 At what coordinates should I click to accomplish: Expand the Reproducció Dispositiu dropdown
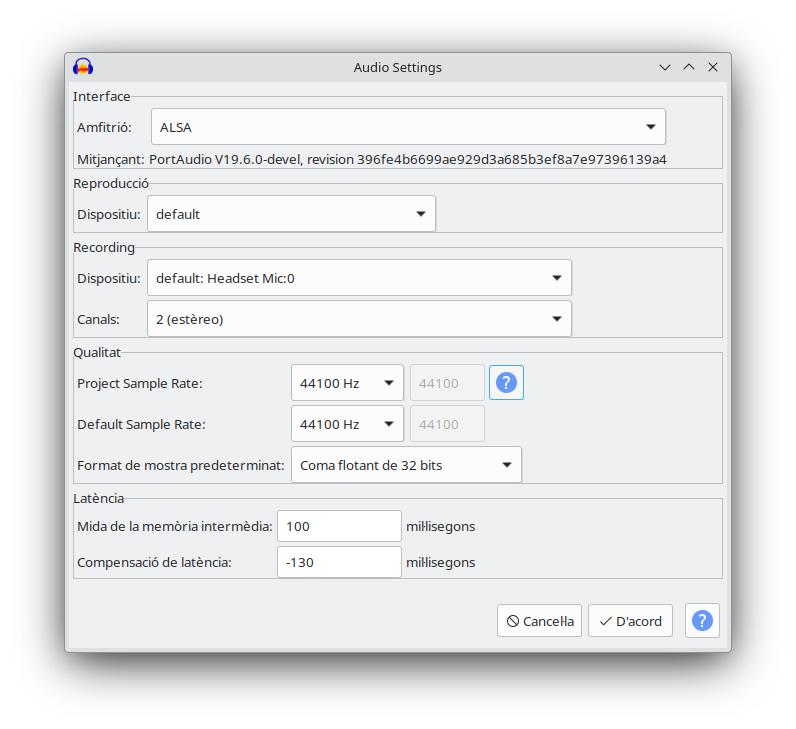[x=291, y=214]
